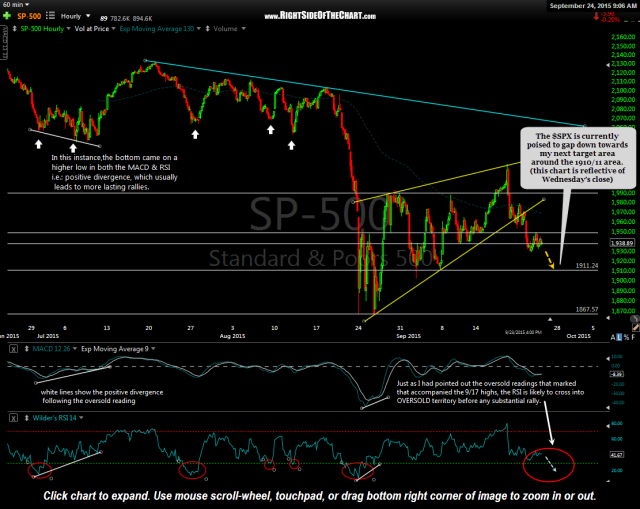
Task: Close the Wilder's RSI pane with its X box
Action: point(13,418)
